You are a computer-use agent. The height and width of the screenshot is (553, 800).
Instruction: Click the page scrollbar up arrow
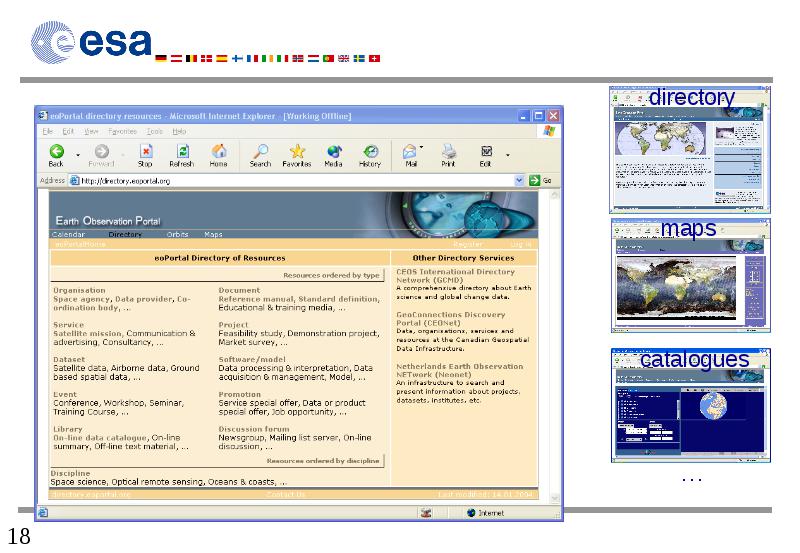[555, 195]
